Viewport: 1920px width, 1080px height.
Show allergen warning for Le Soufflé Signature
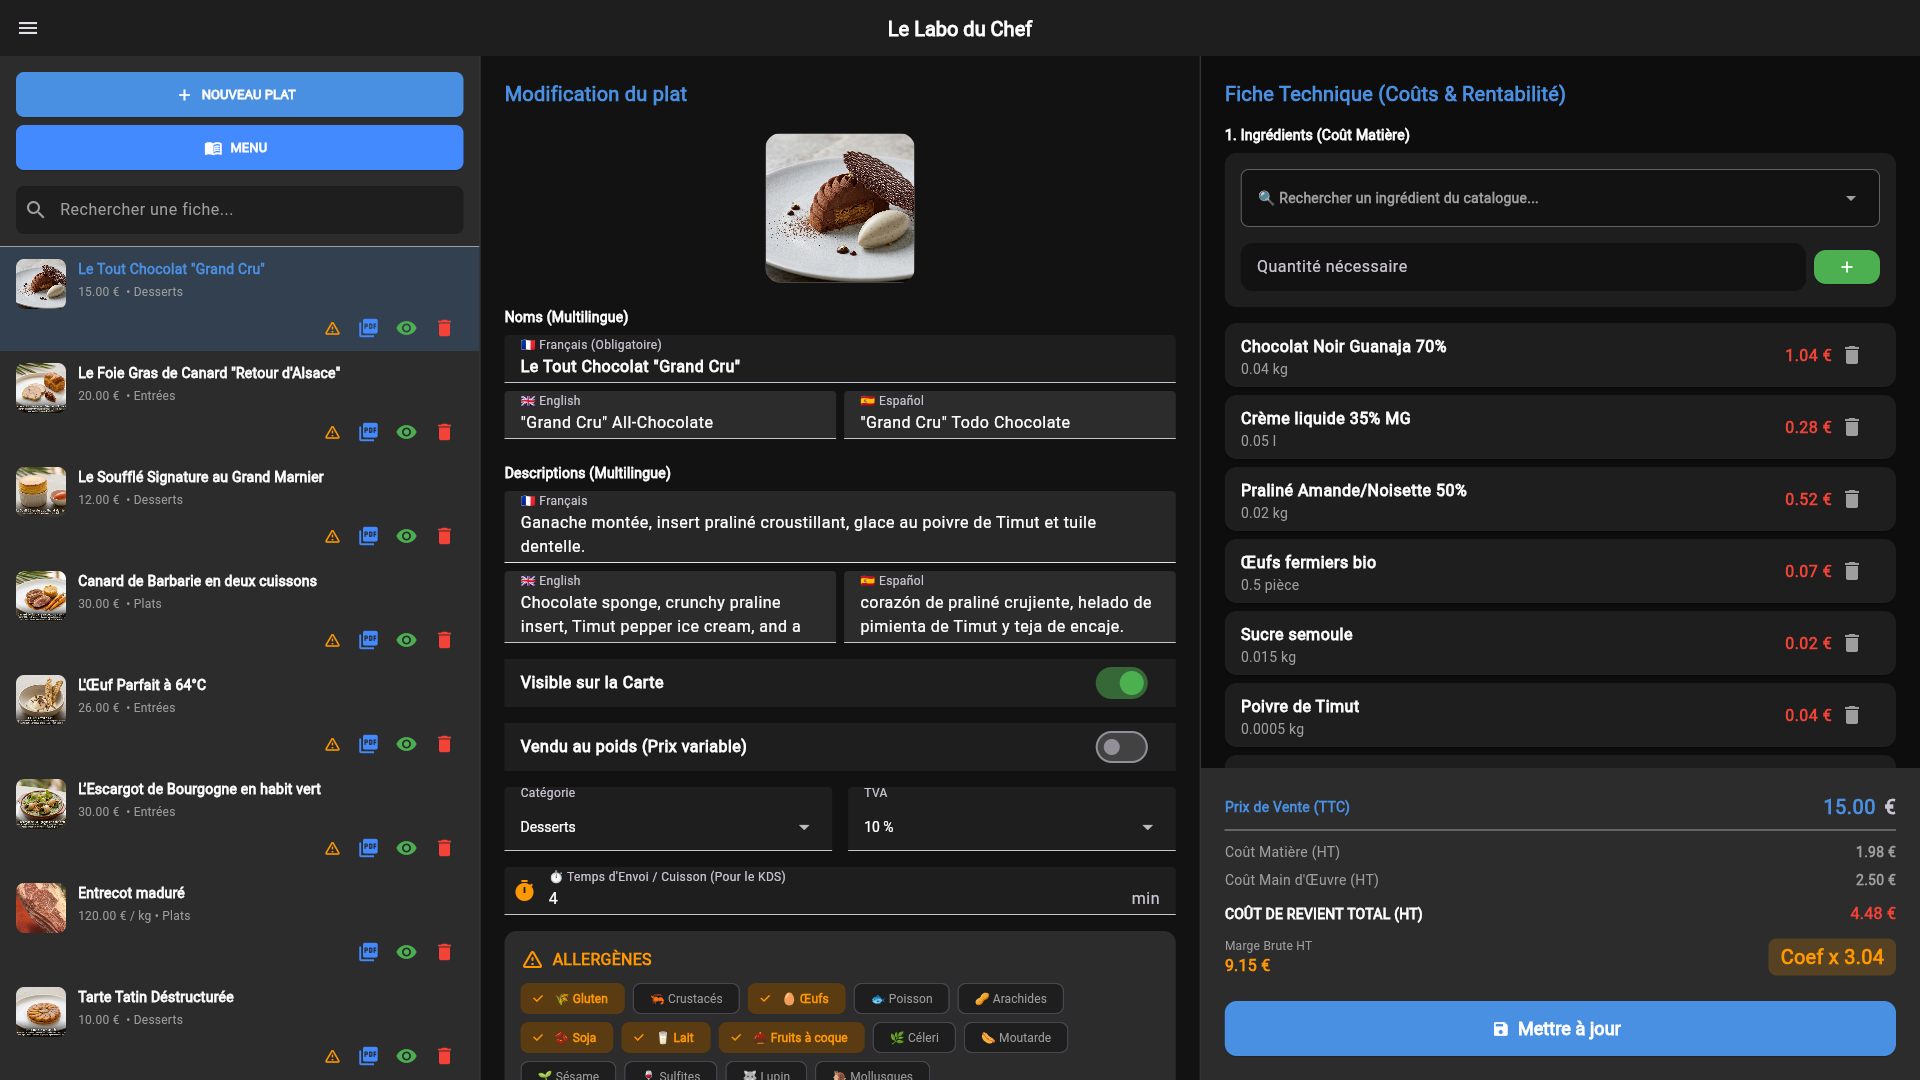point(332,537)
